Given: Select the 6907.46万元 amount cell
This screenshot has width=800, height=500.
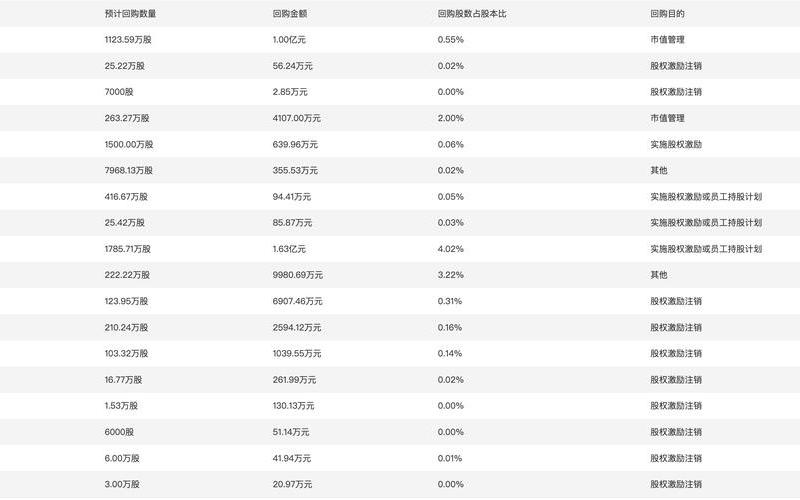Looking at the screenshot, I should tap(297, 302).
